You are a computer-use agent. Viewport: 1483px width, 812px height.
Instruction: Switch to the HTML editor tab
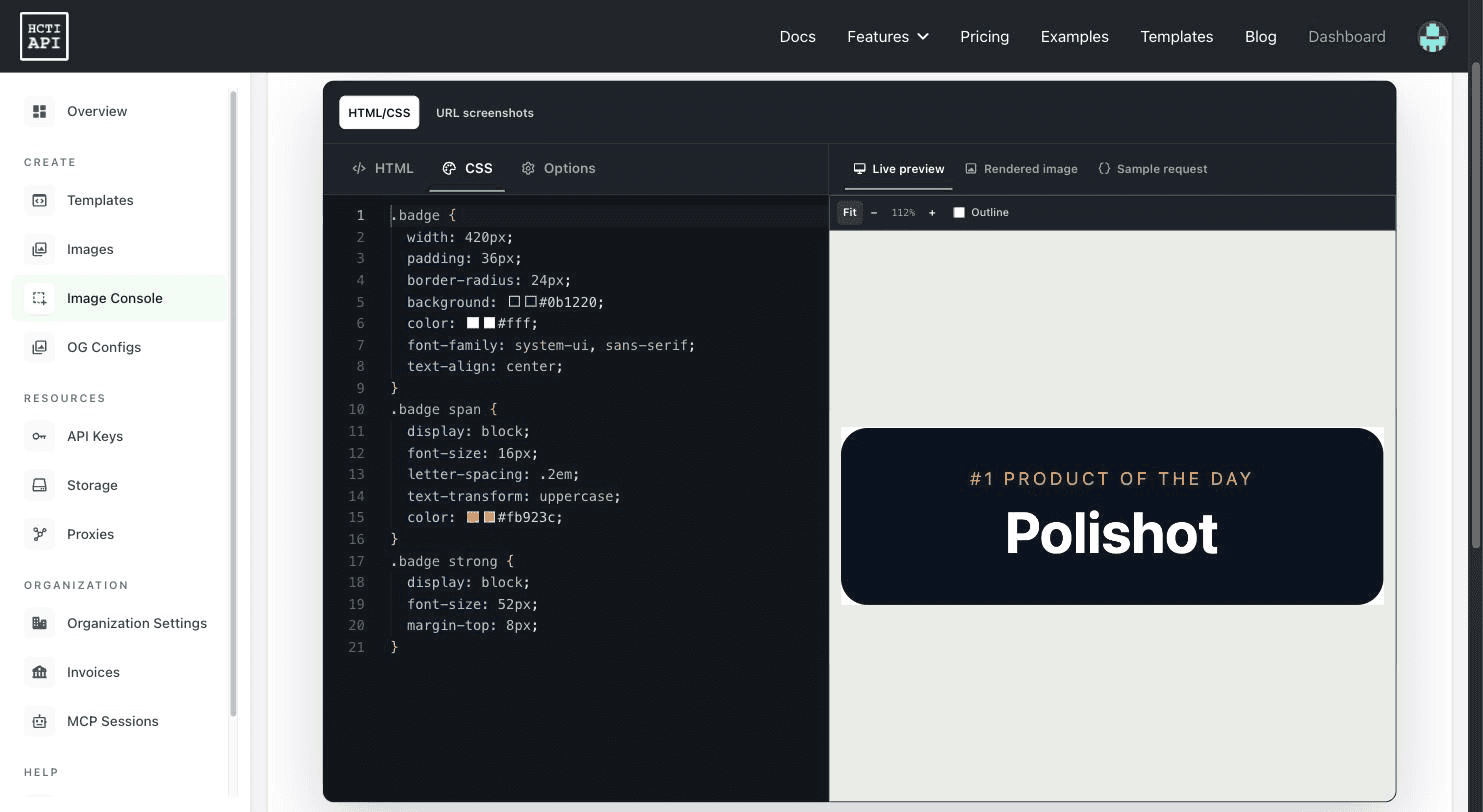click(x=383, y=168)
